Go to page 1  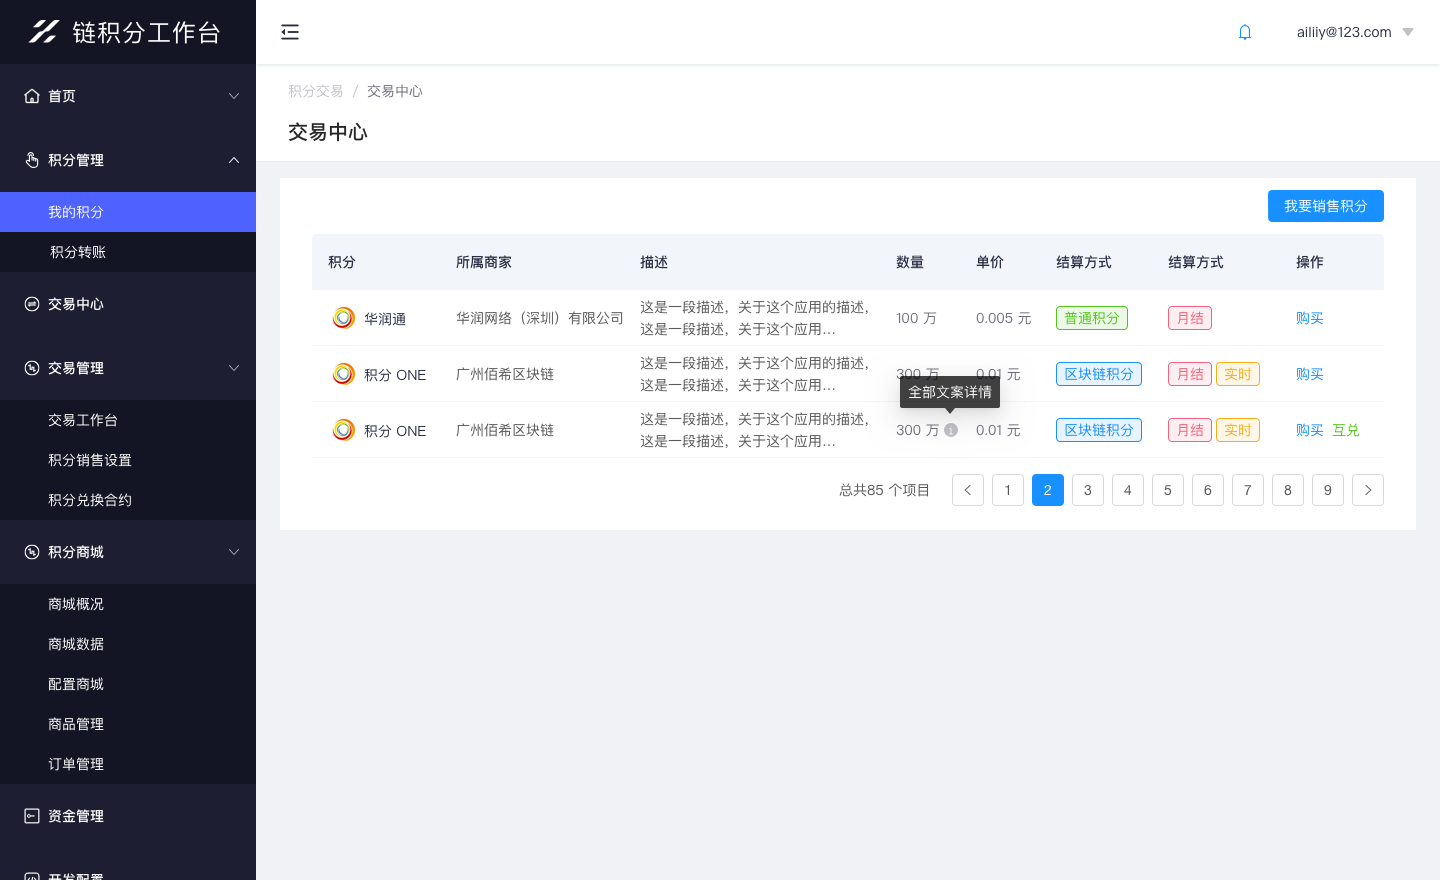(1008, 490)
